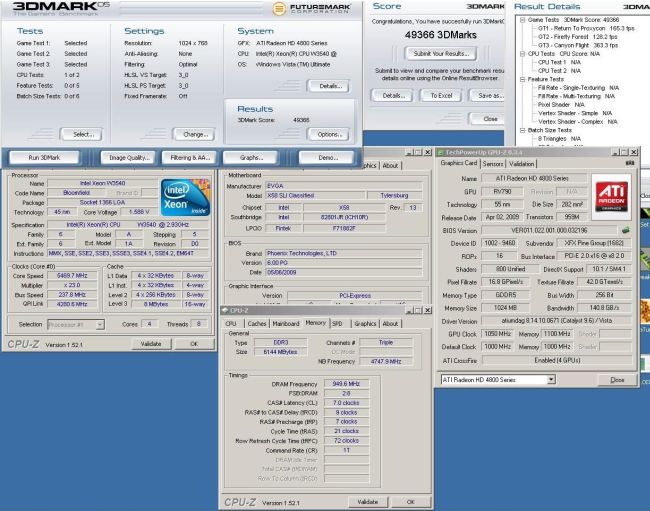Select the Graphics Card tab in GPU-Z

point(458,163)
